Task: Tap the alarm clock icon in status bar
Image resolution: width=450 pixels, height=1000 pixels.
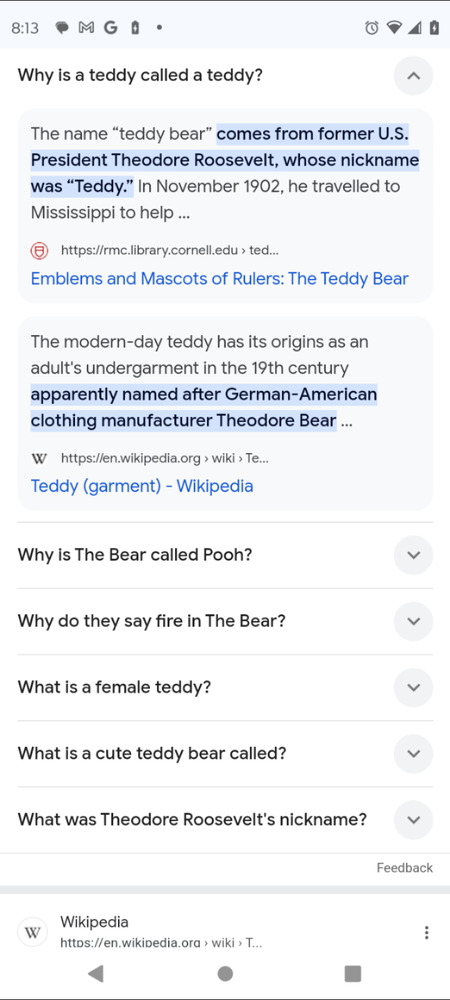Action: [371, 28]
